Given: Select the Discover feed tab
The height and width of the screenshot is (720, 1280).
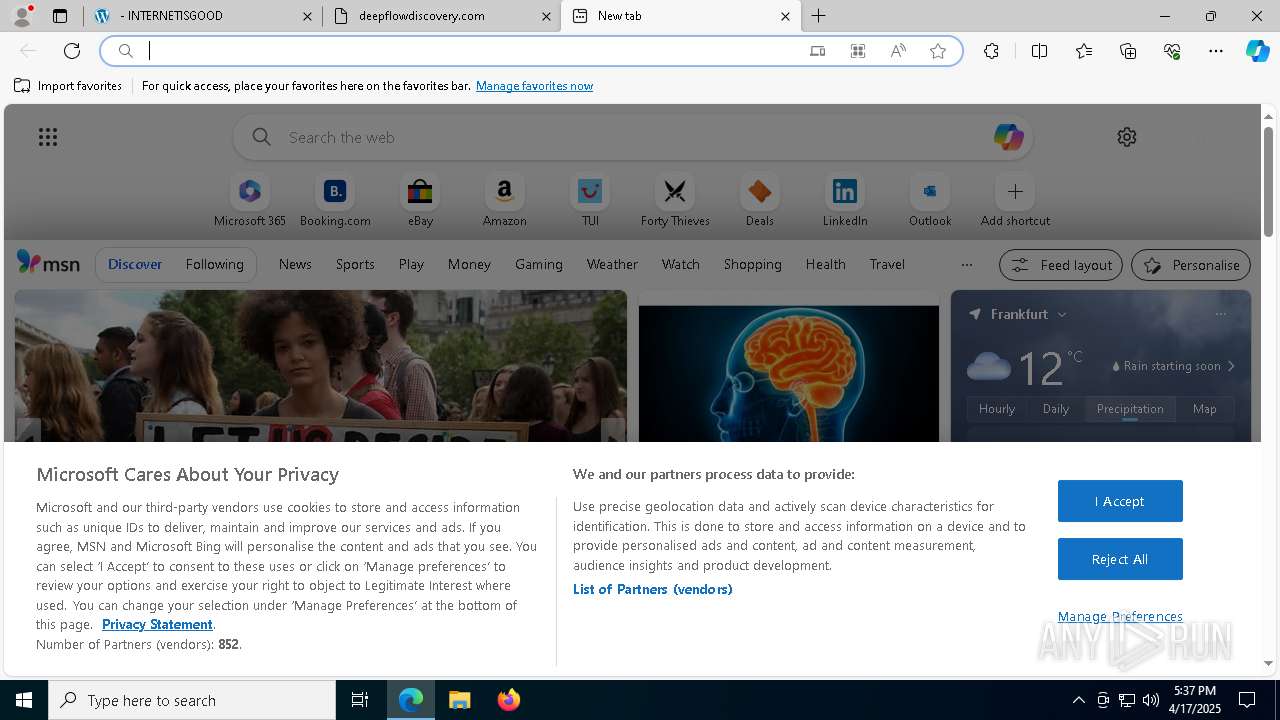Looking at the screenshot, I should pyautogui.click(x=135, y=264).
